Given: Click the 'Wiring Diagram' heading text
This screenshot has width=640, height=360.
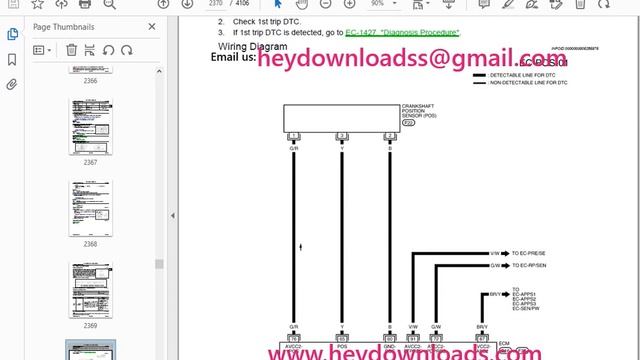Looking at the screenshot, I should pyautogui.click(x=253, y=47).
